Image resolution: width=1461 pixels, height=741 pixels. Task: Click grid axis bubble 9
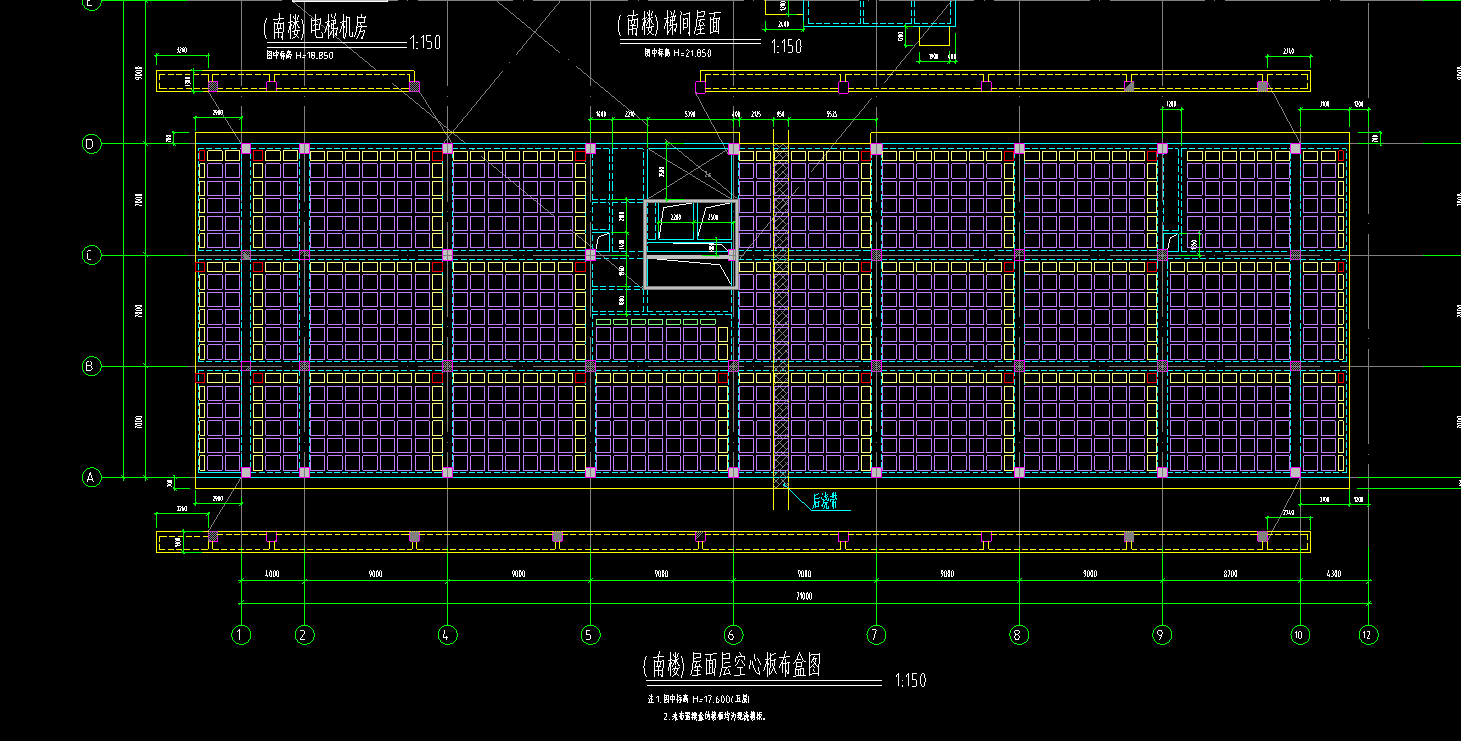(x=1162, y=634)
